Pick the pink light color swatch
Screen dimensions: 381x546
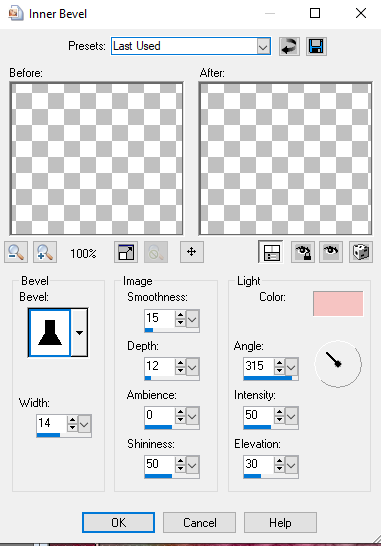(338, 304)
